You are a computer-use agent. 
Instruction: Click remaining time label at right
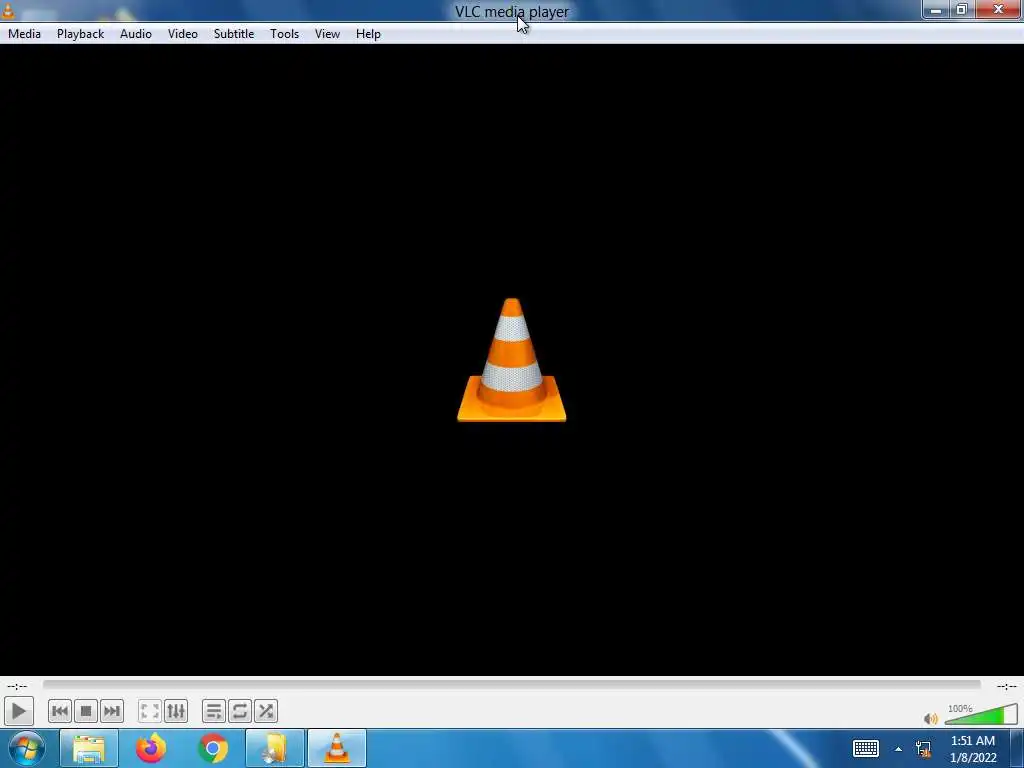click(1006, 686)
